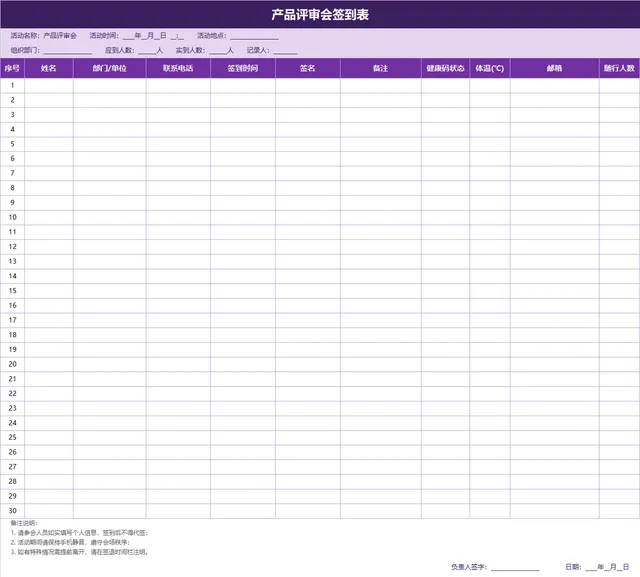The width and height of the screenshot is (640, 577).
Task: Select row number 28 cell
Action: pyautogui.click(x=12, y=482)
